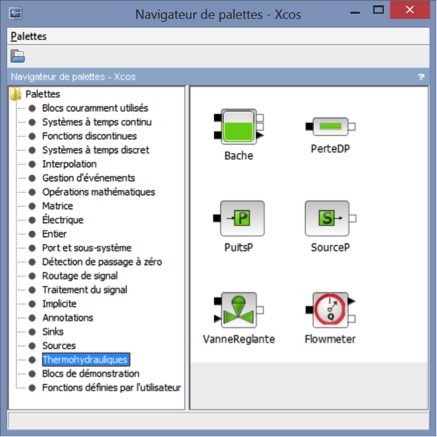This screenshot has height=437, width=437.
Task: Pick the SourceP pressure source block
Action: point(331,218)
